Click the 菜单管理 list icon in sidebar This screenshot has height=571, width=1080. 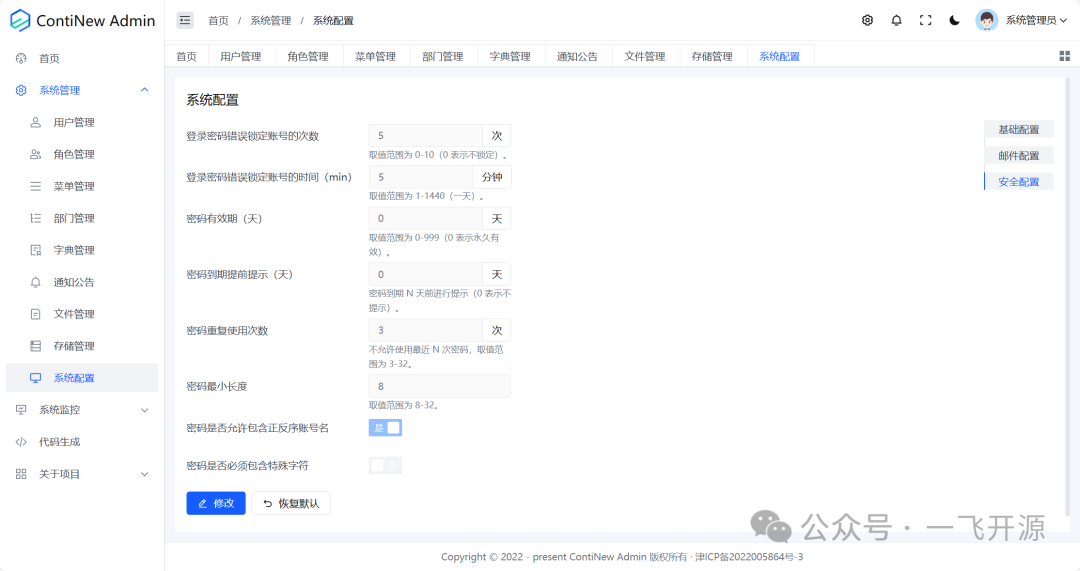36,186
